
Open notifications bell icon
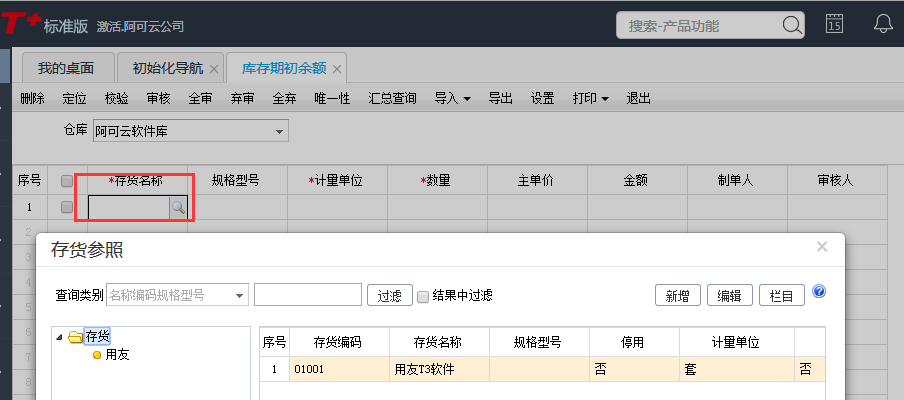[883, 25]
